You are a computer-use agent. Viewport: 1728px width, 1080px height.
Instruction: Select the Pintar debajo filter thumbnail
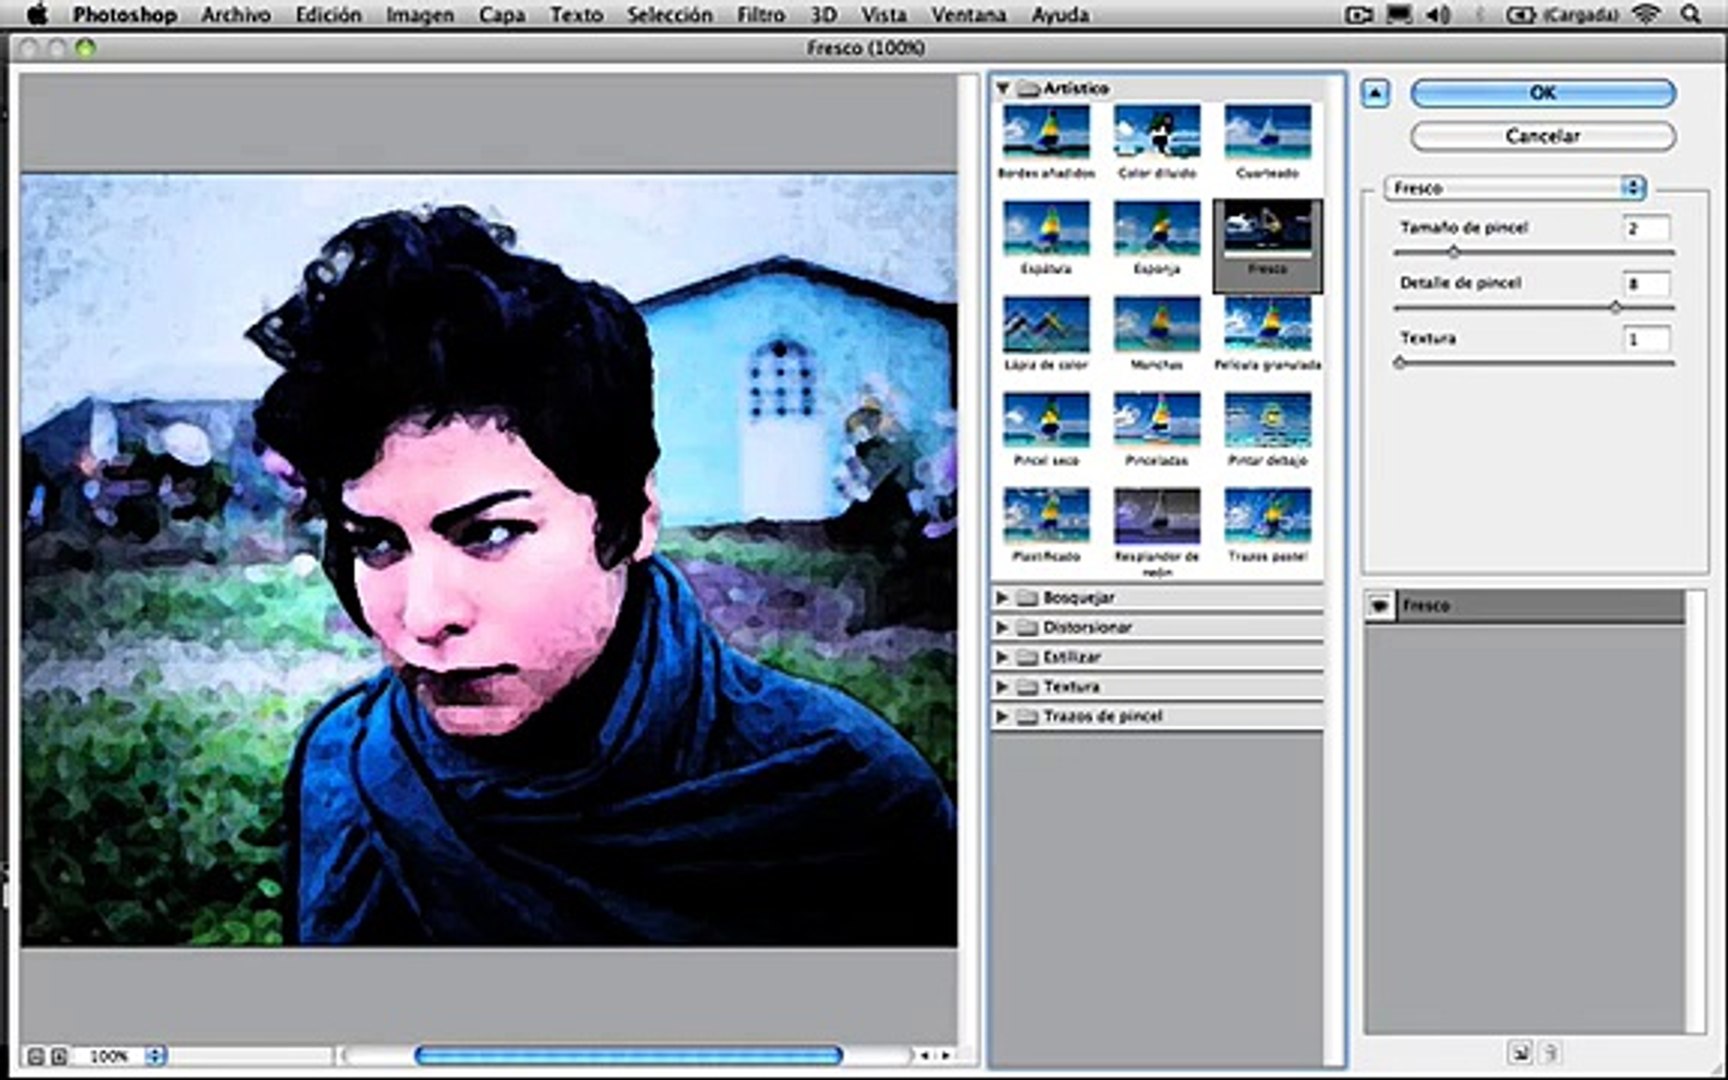coord(1267,420)
